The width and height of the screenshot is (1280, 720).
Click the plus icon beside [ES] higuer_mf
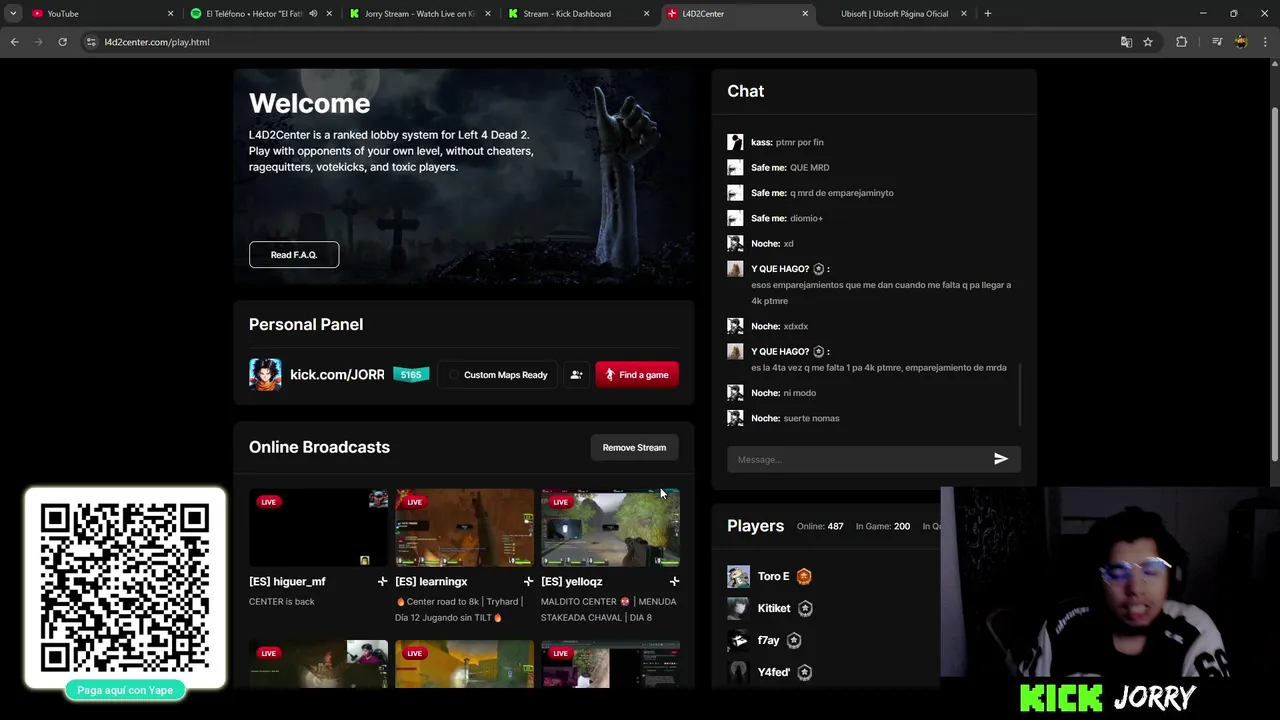point(382,581)
